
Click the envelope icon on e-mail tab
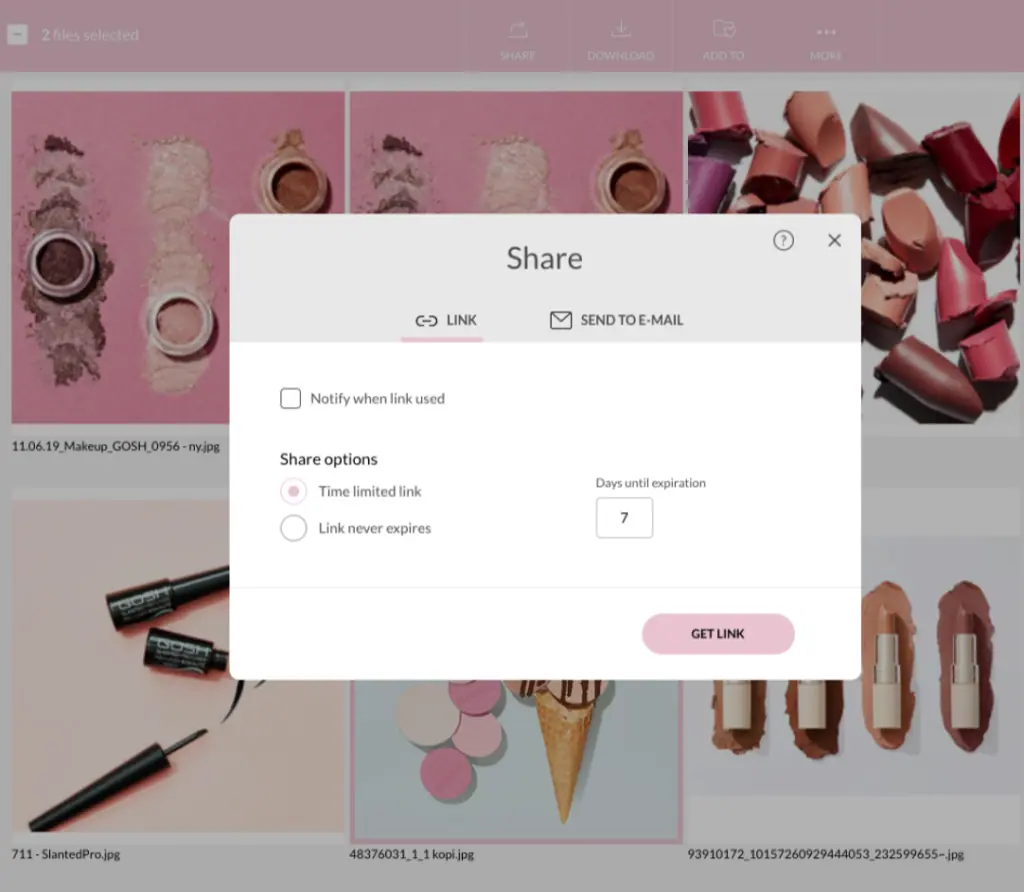[x=560, y=320]
